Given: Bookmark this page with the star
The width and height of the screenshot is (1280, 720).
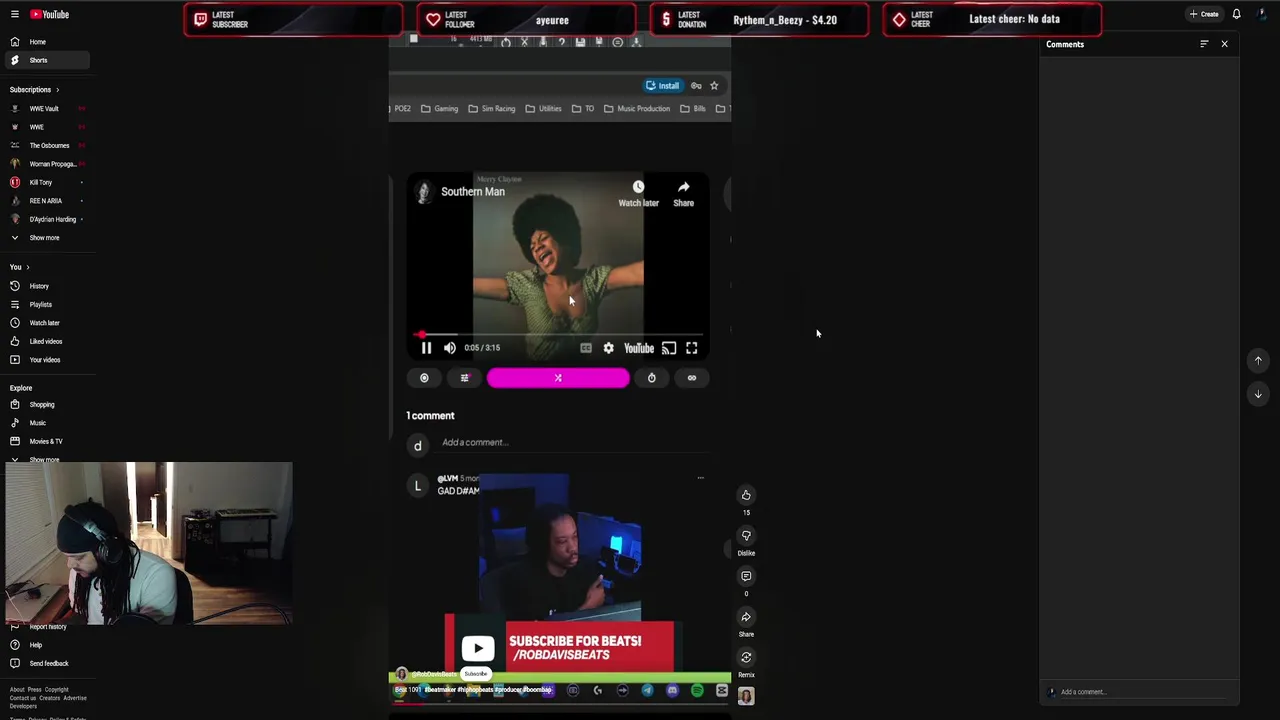Looking at the screenshot, I should (714, 86).
